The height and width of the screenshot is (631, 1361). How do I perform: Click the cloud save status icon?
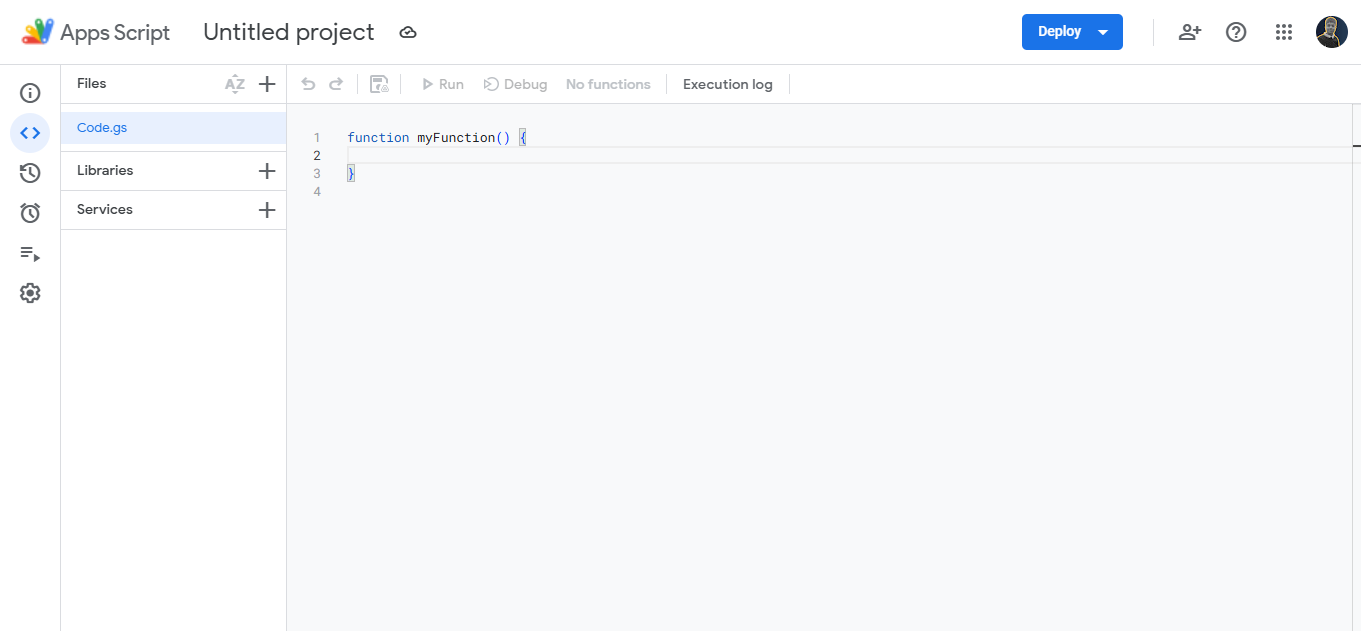point(408,33)
